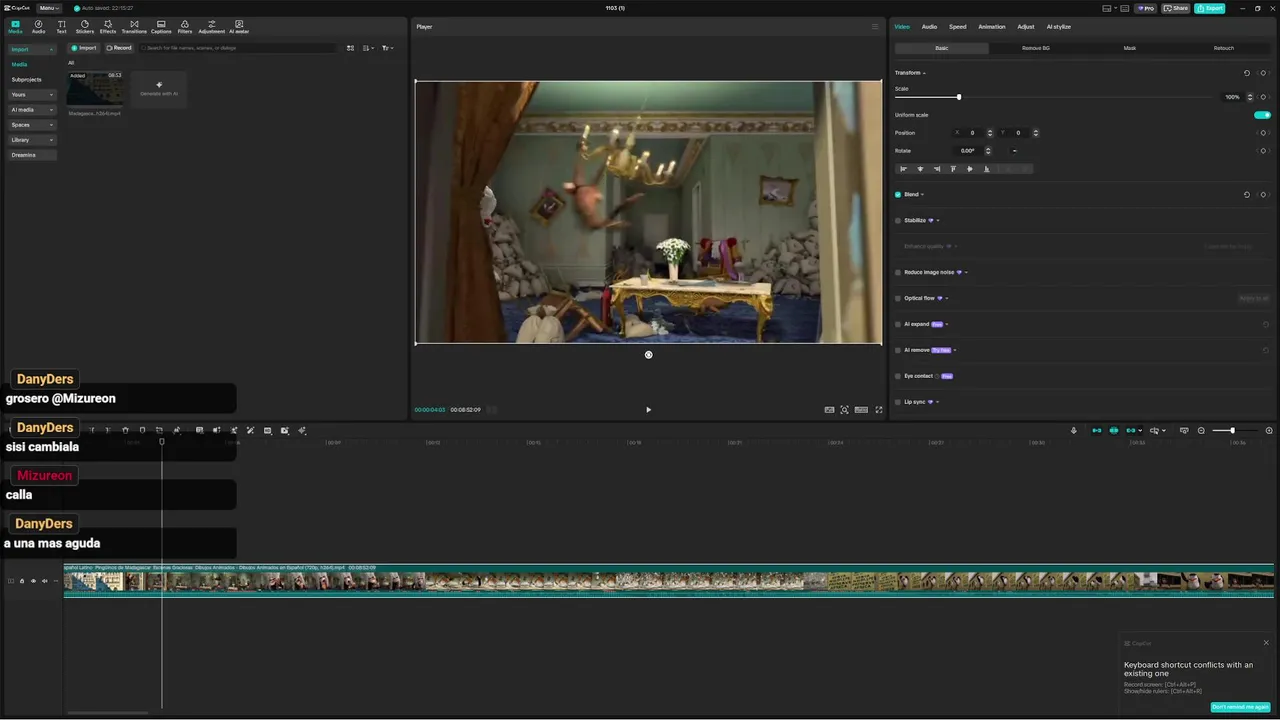Open the Stickers panel

coord(84,26)
